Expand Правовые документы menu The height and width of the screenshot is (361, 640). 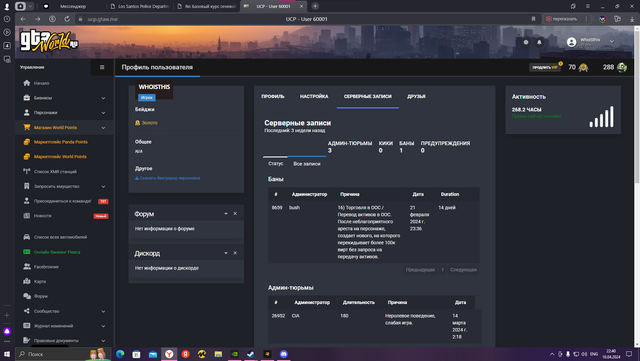click(64, 340)
